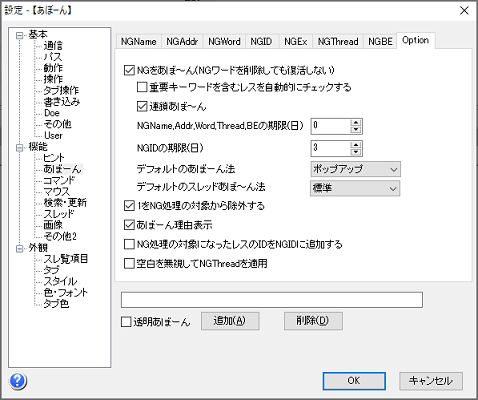Viewport: 478px width, 400px height.
Task: Increase NGIDの期限 days value
Action: (x=356, y=145)
